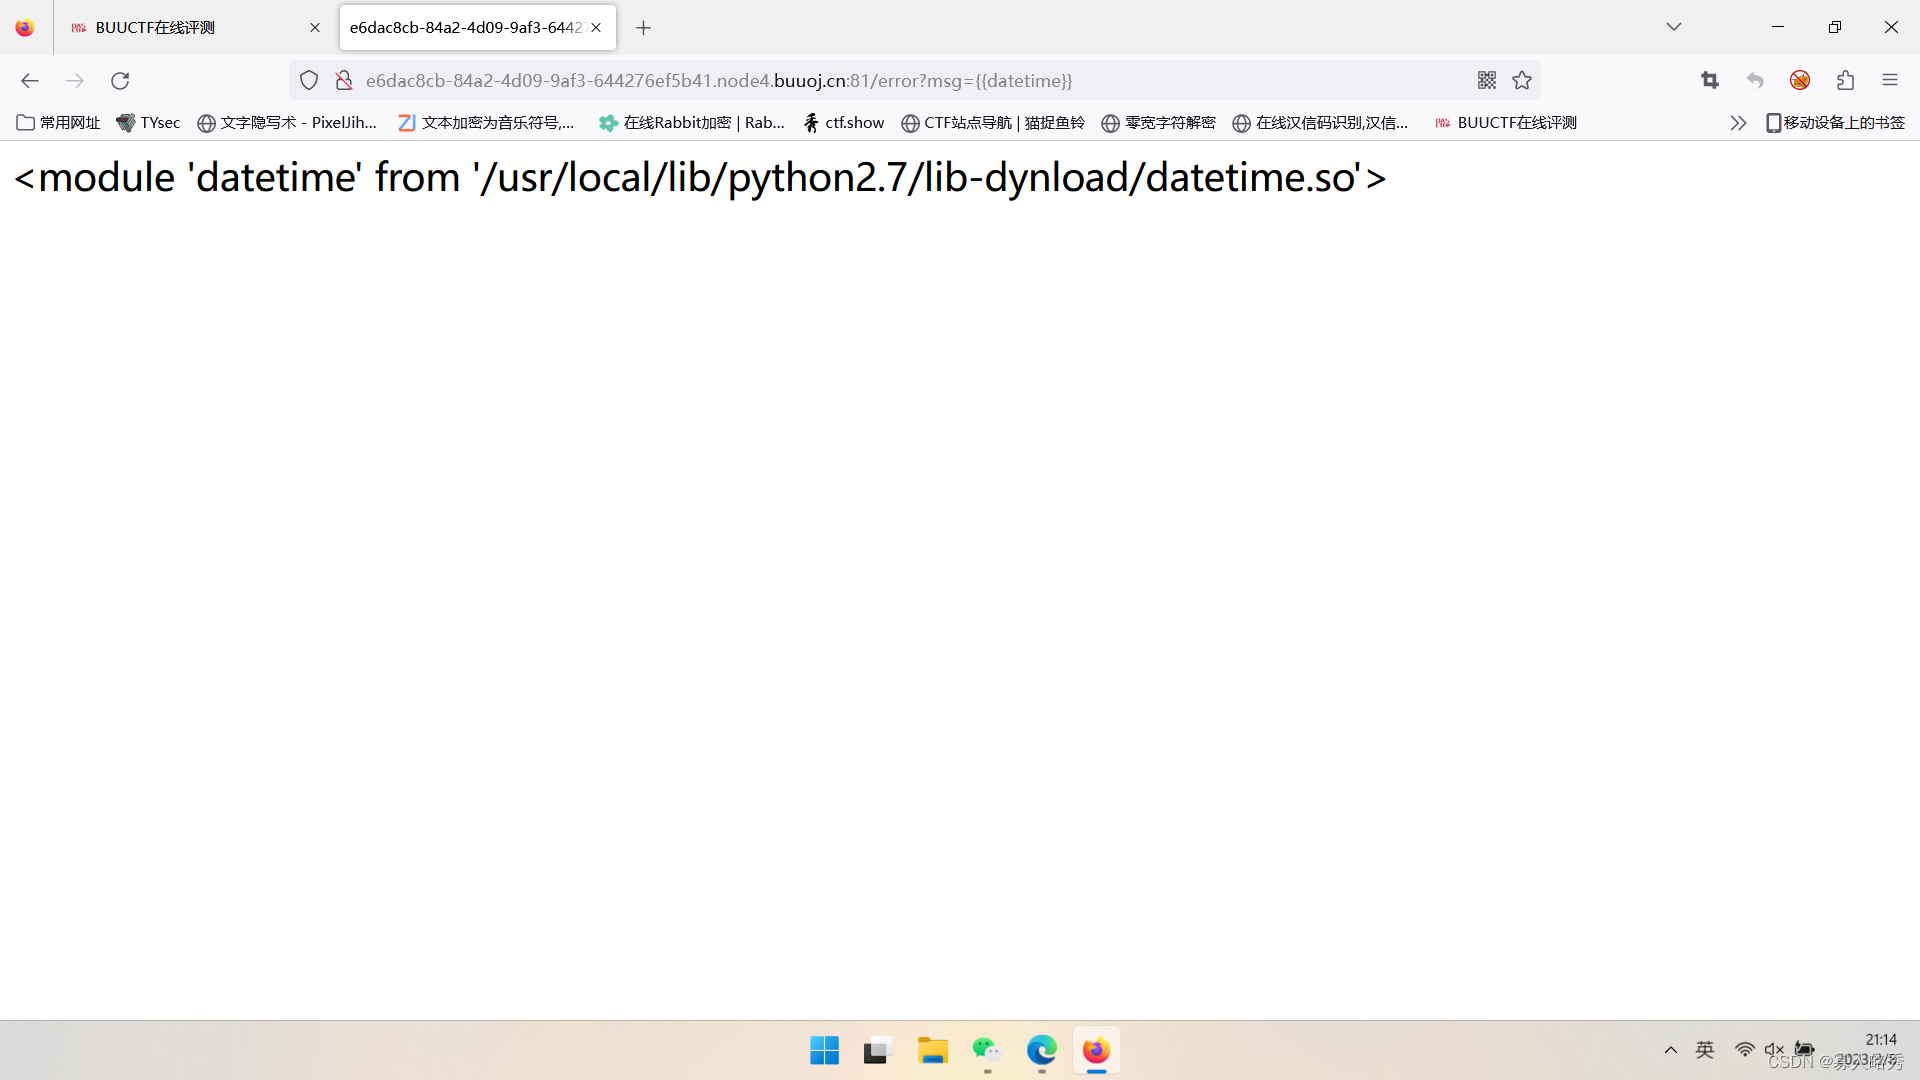Expand list of all tabs
Screen dimensions: 1920x1080
[x=1674, y=27]
